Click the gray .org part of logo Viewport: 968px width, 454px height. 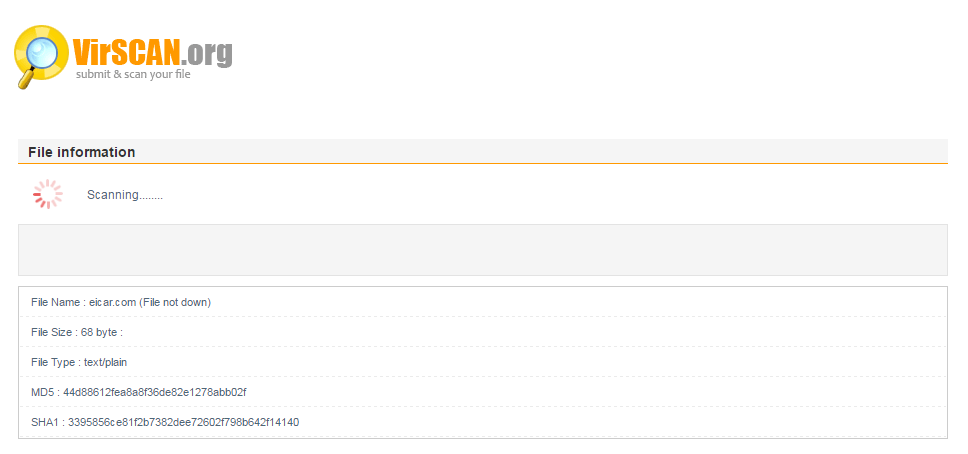[207, 54]
